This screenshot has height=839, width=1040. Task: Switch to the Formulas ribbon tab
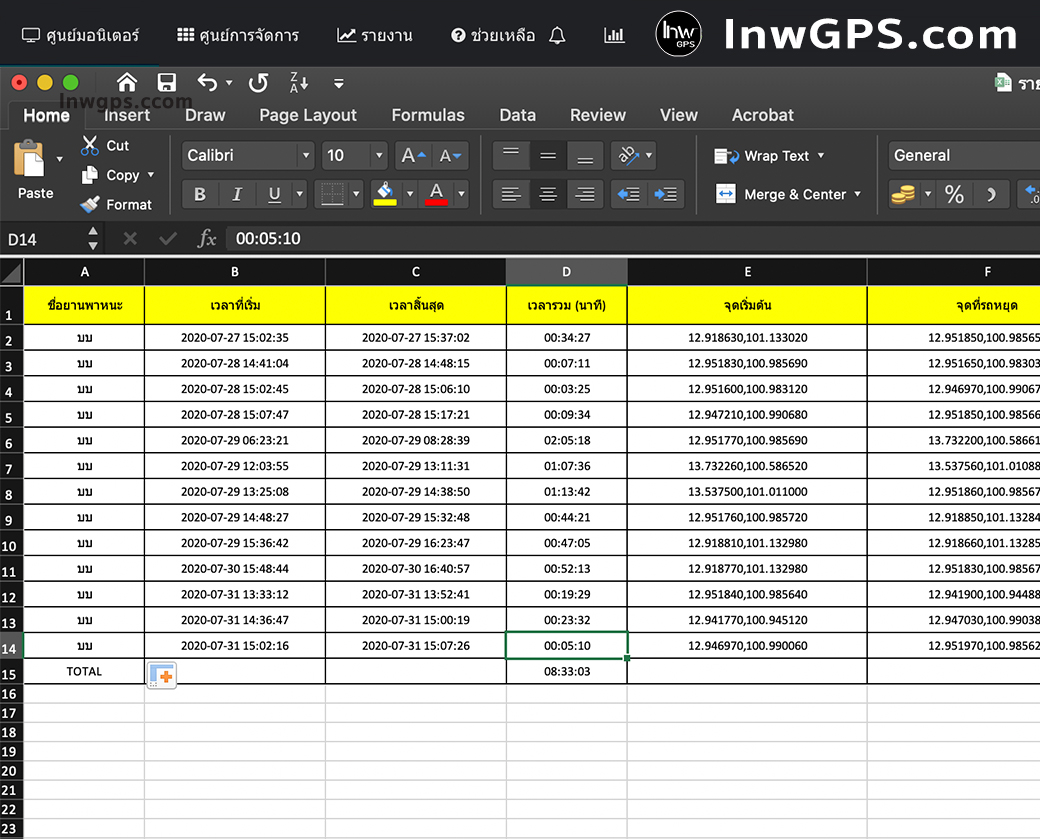428,115
